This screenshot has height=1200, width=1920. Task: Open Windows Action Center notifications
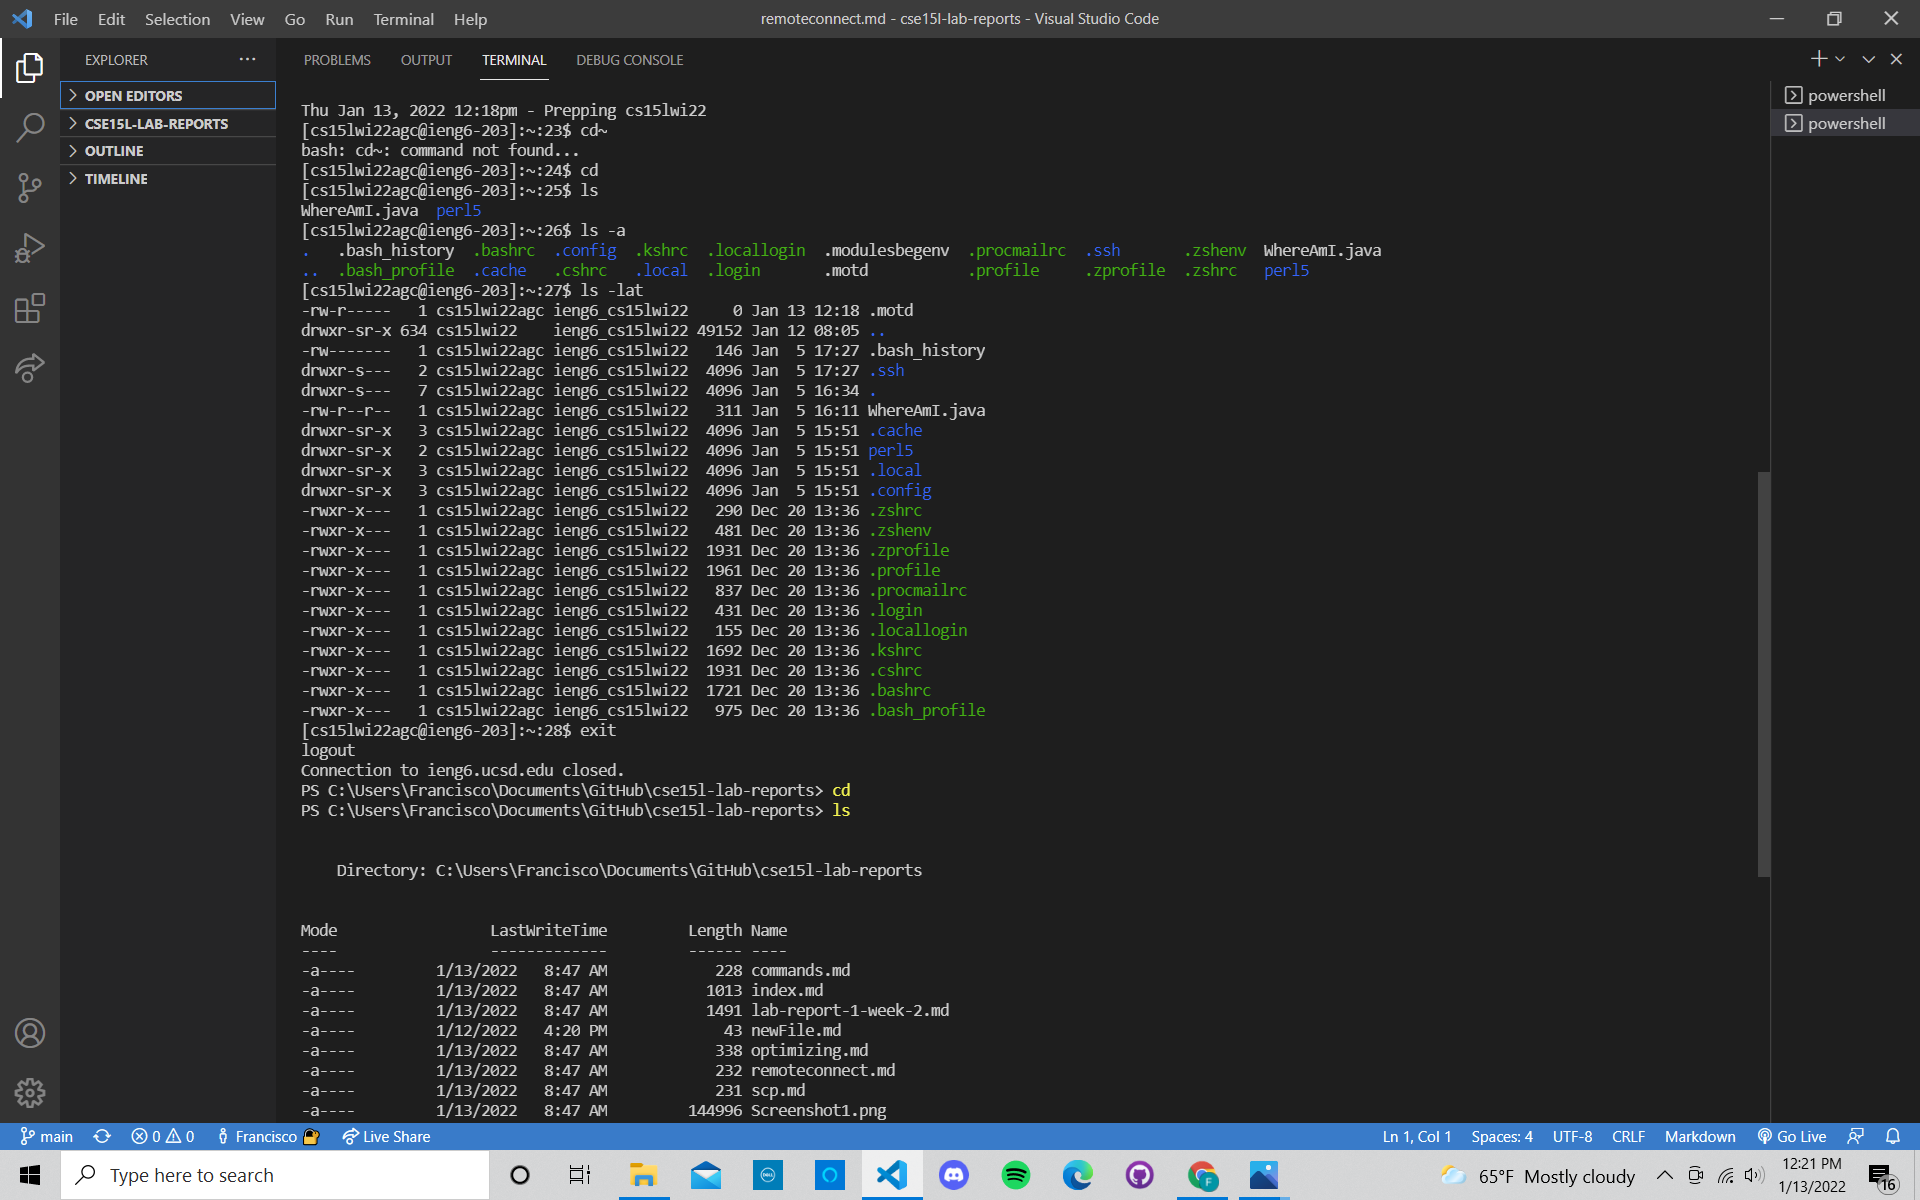(x=1884, y=1176)
